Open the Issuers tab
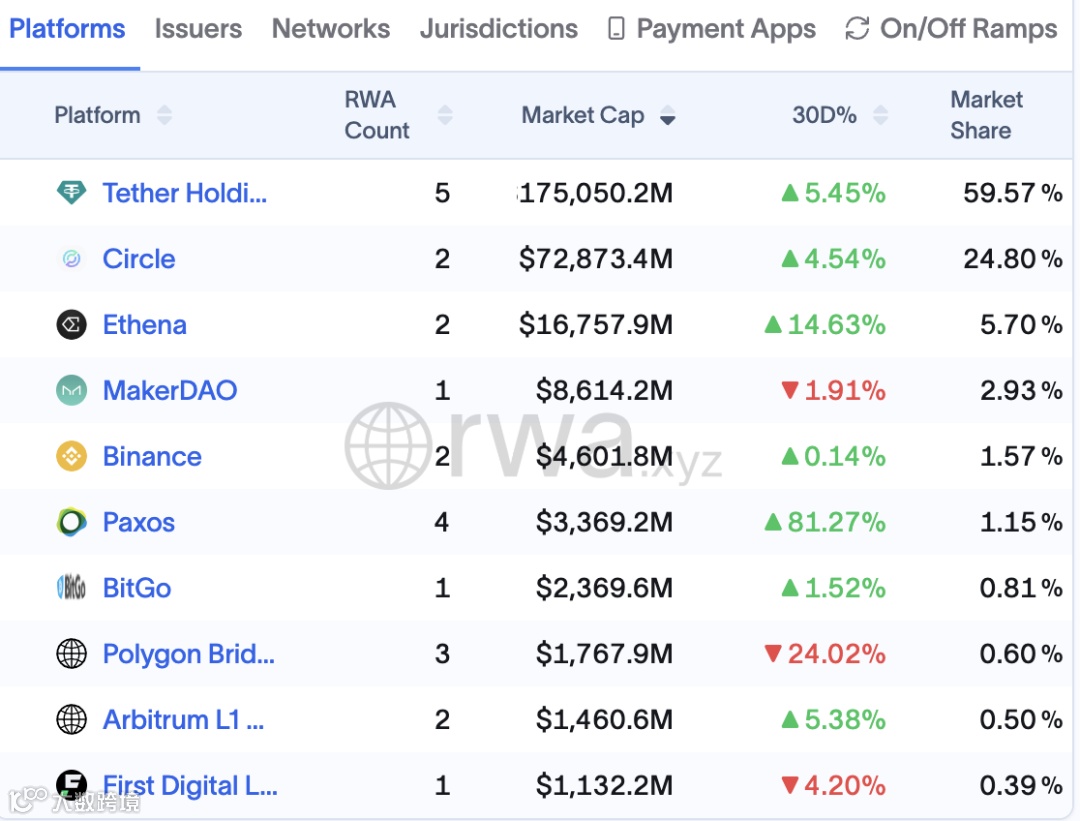This screenshot has height=821, width=1080. point(198,29)
